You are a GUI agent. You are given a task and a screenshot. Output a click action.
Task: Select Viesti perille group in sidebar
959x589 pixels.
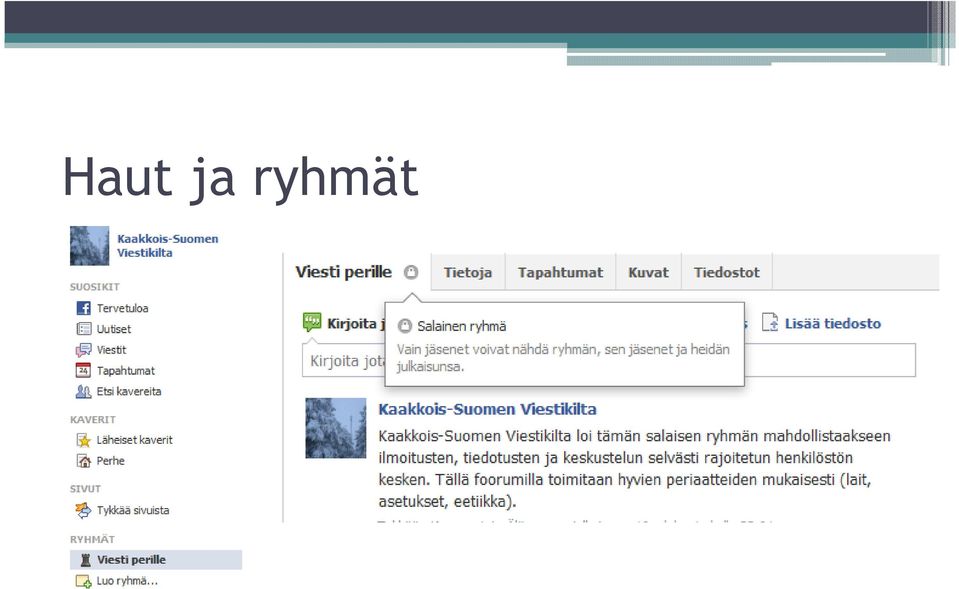156,560
